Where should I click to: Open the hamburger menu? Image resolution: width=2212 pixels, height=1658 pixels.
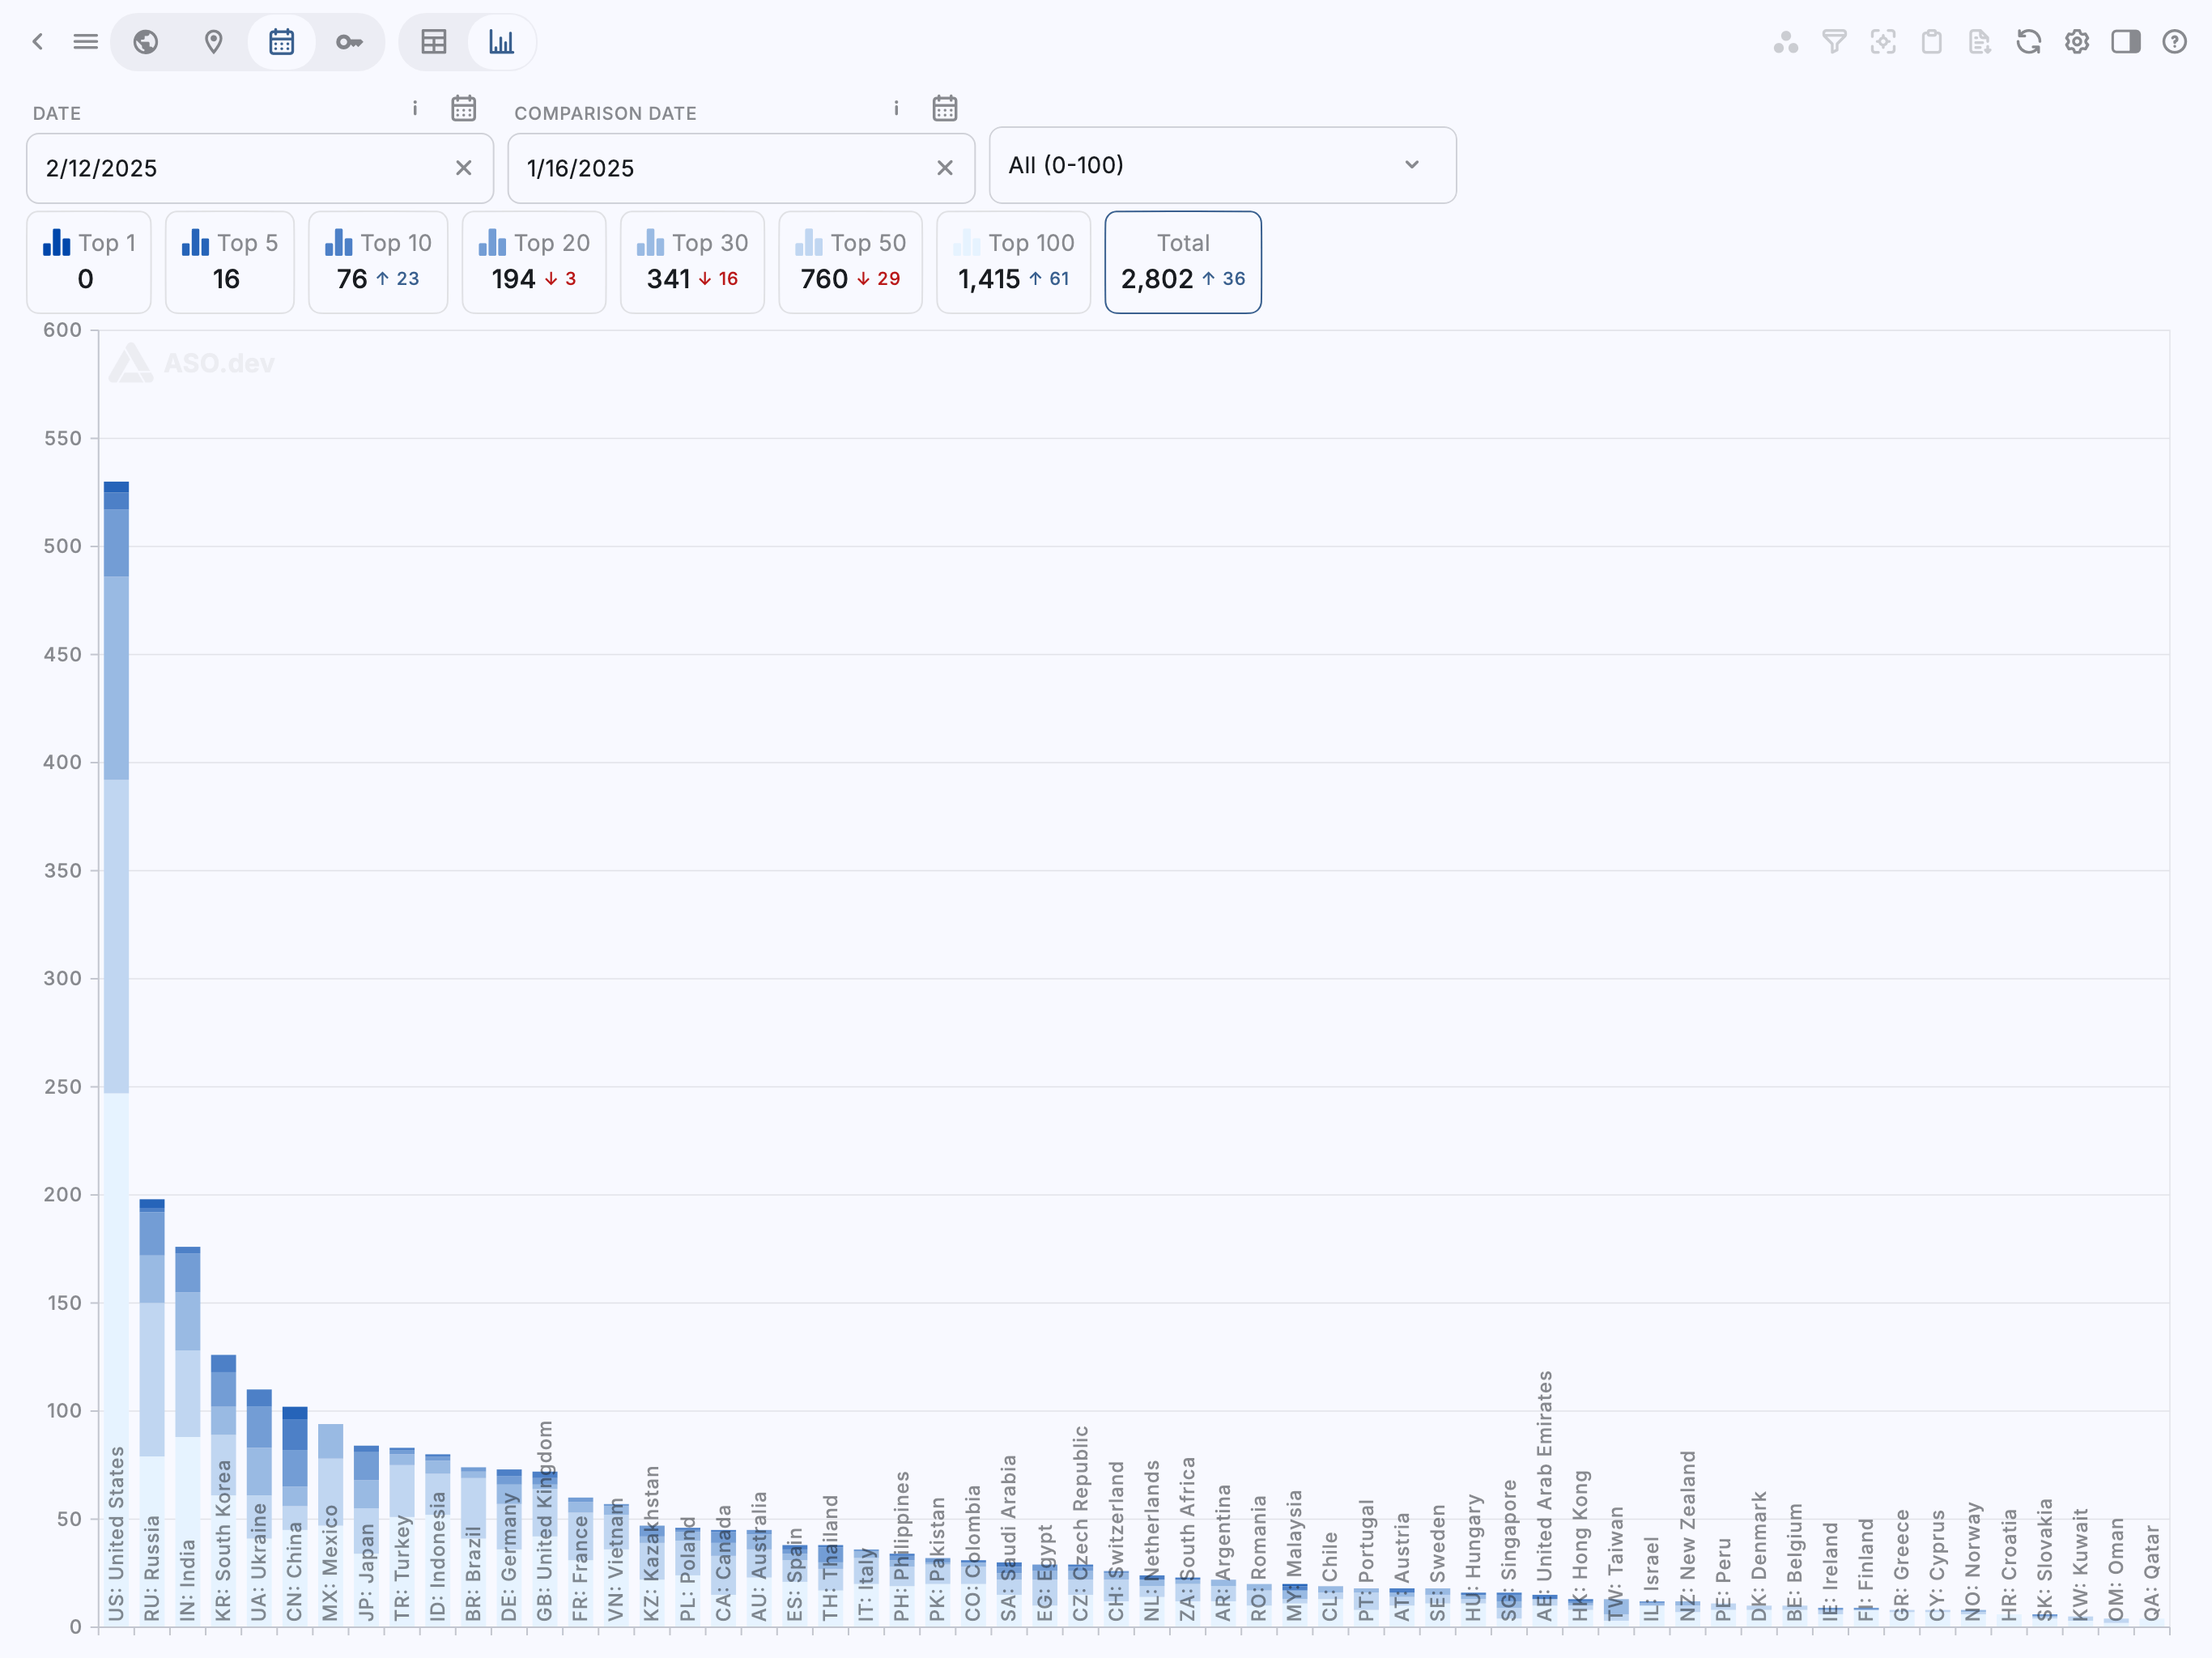coord(86,42)
